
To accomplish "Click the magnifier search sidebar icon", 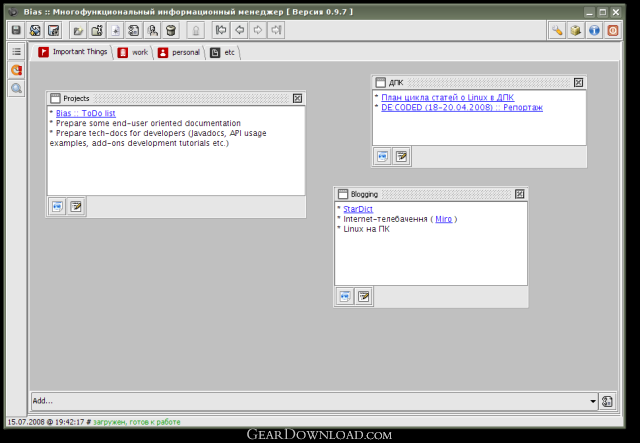I will [16, 88].
